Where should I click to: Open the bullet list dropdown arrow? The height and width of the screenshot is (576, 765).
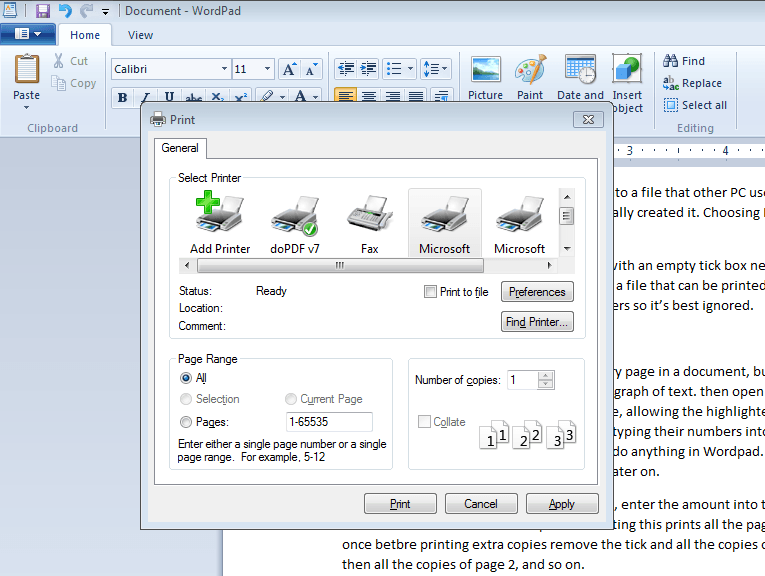click(x=410, y=69)
